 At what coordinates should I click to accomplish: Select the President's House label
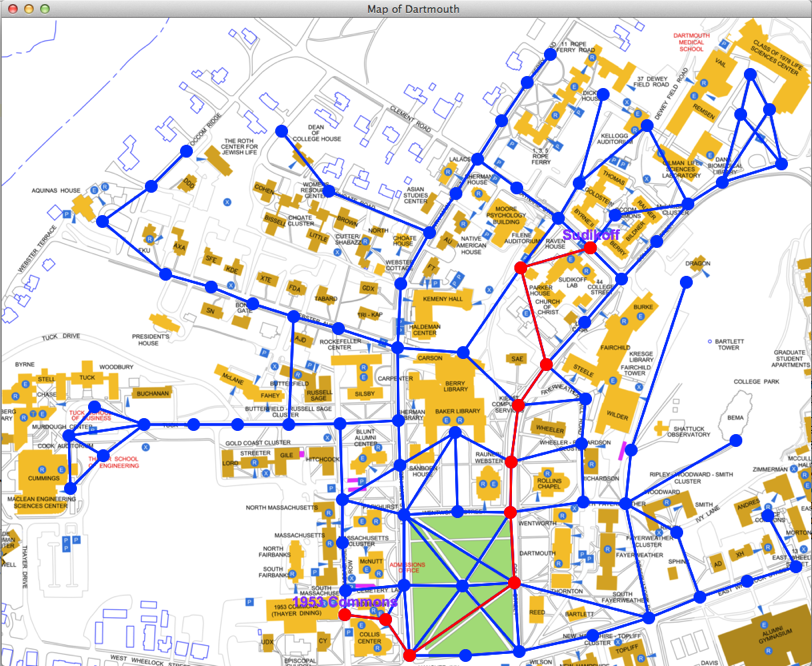[x=150, y=340]
